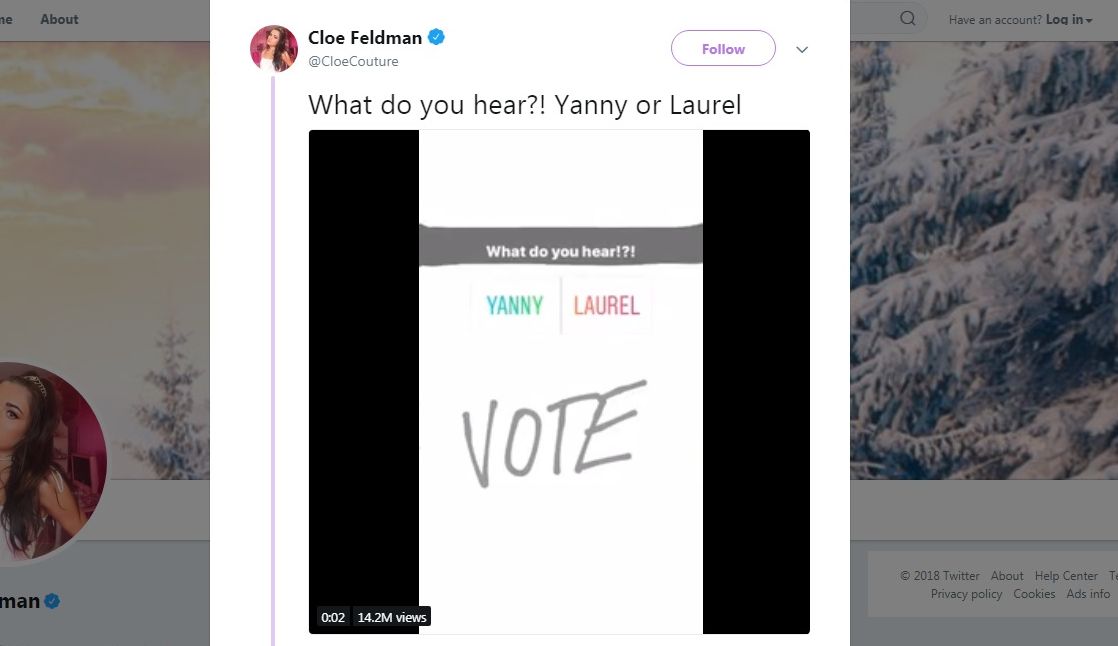Viewport: 1118px width, 646px height.
Task: Click the Cloe Feldman name in the tweet
Action: tap(365, 38)
